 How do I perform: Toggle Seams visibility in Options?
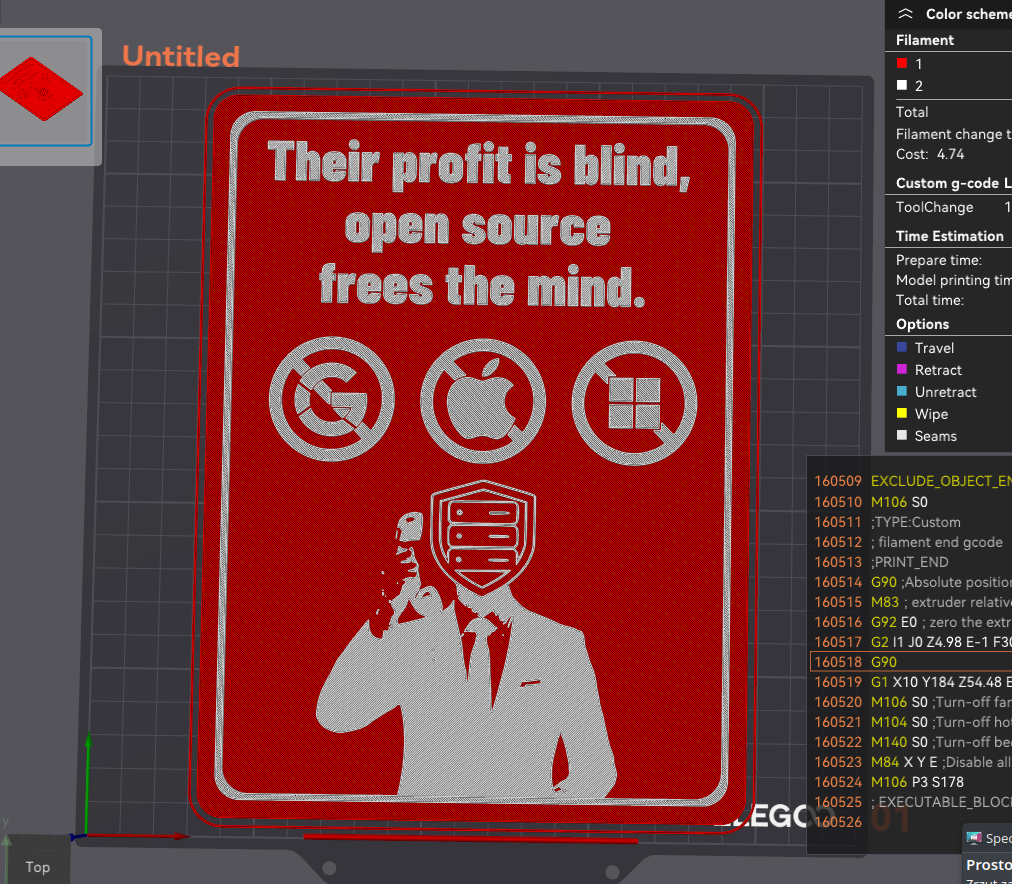tap(902, 435)
